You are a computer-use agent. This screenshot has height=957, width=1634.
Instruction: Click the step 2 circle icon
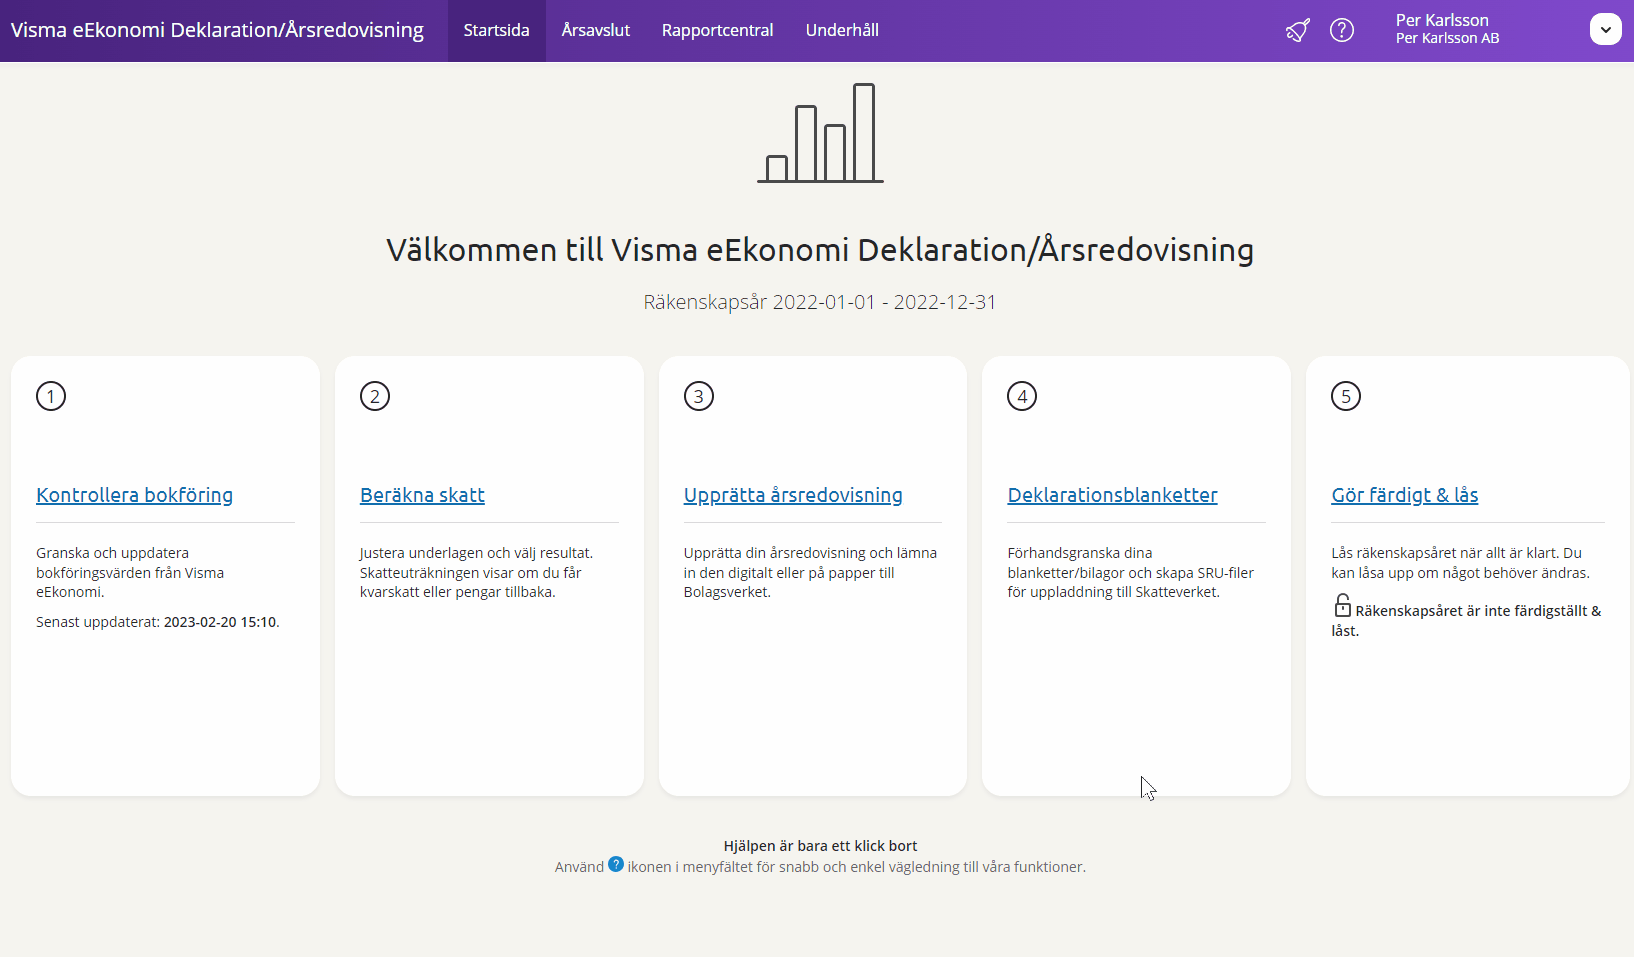pos(375,396)
